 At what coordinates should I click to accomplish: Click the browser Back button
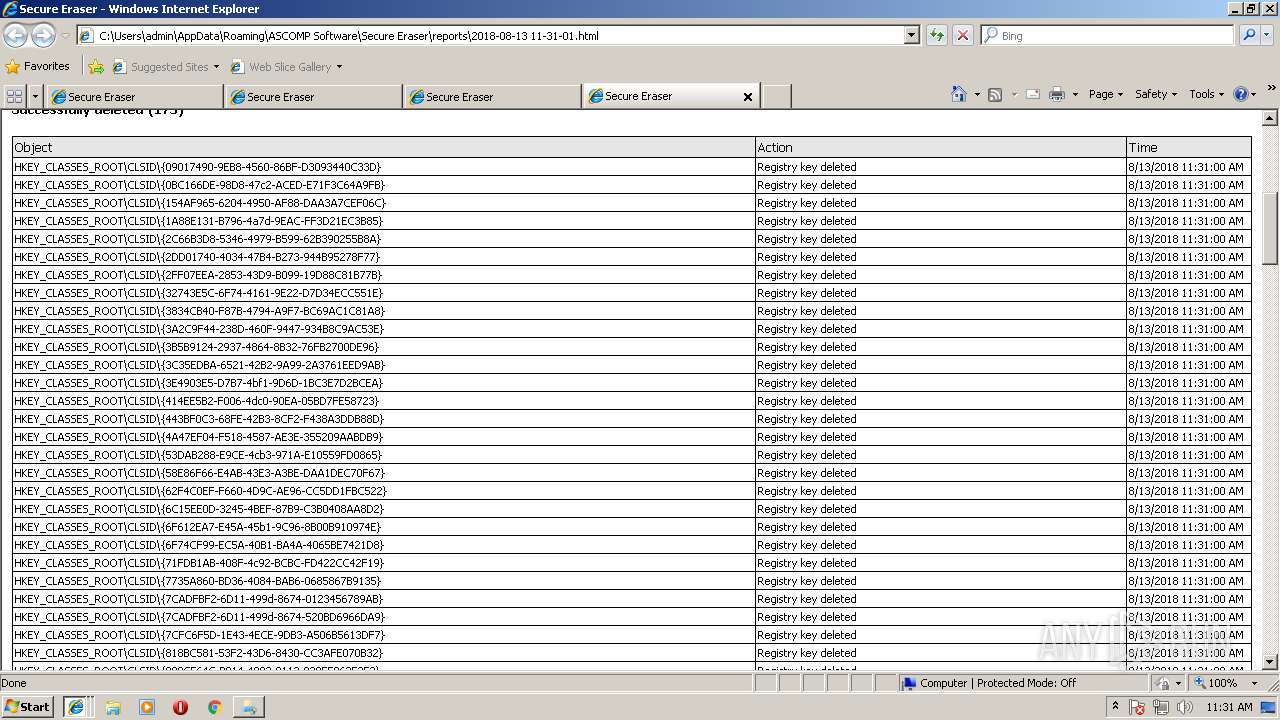pos(15,35)
